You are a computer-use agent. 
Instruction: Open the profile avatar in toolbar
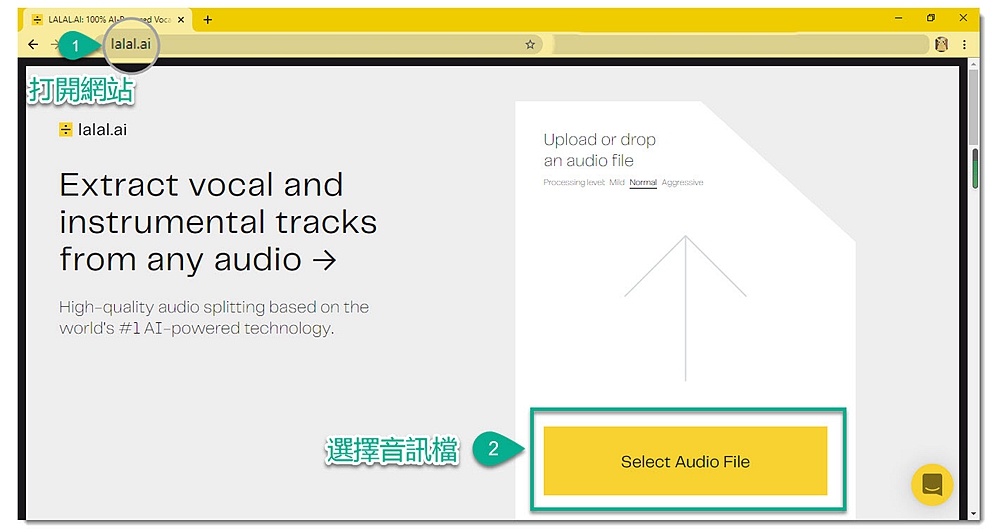click(941, 44)
